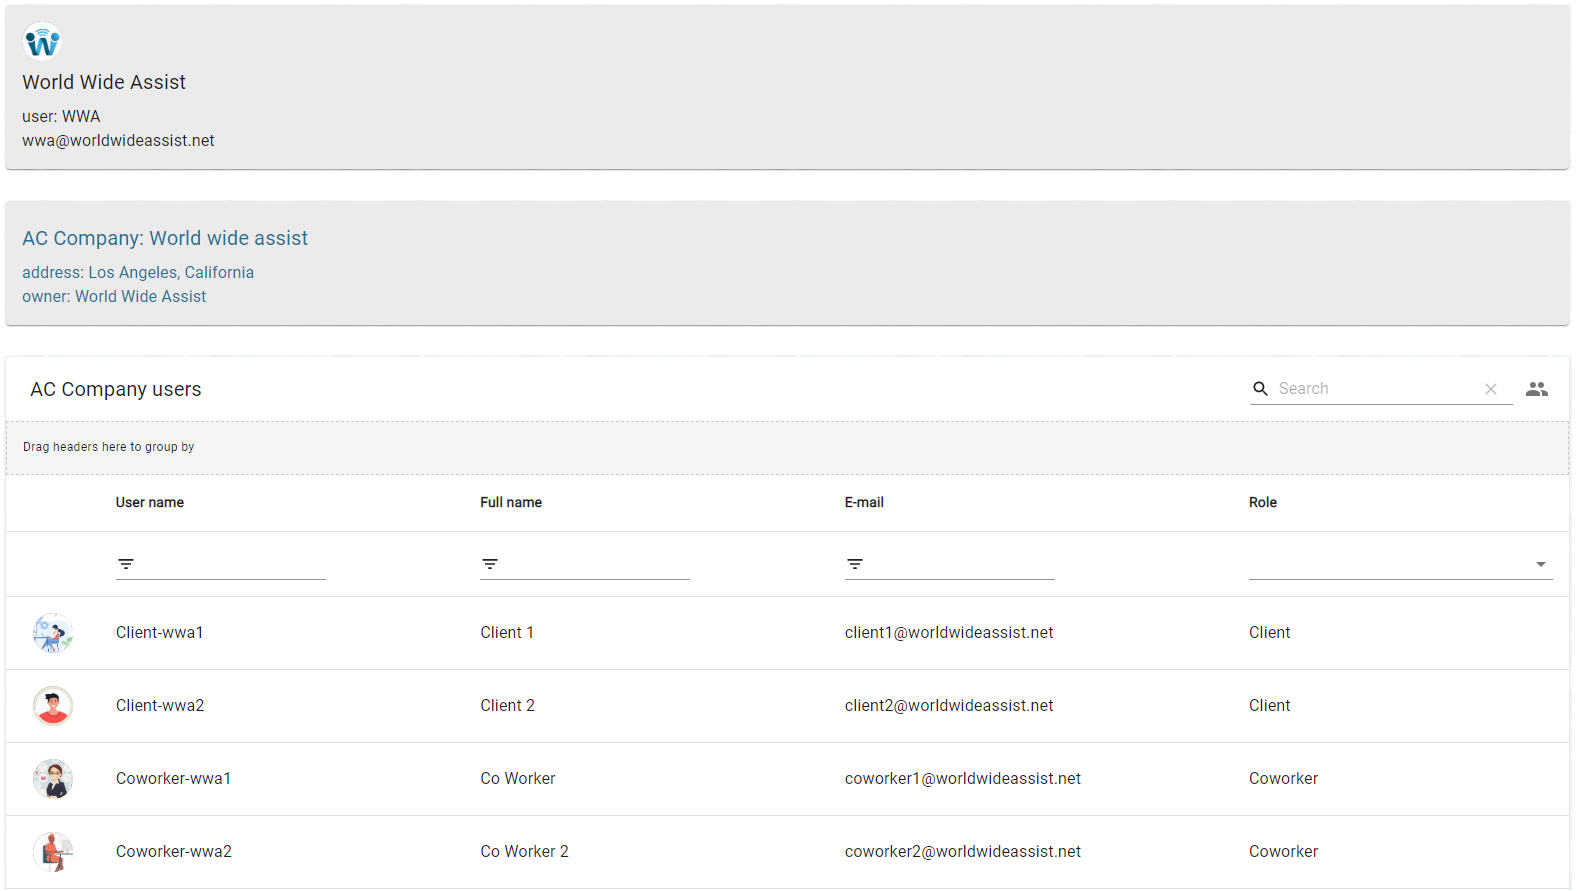Click the World Wide Assist logo icon
The height and width of the screenshot is (891, 1576).
[42, 42]
